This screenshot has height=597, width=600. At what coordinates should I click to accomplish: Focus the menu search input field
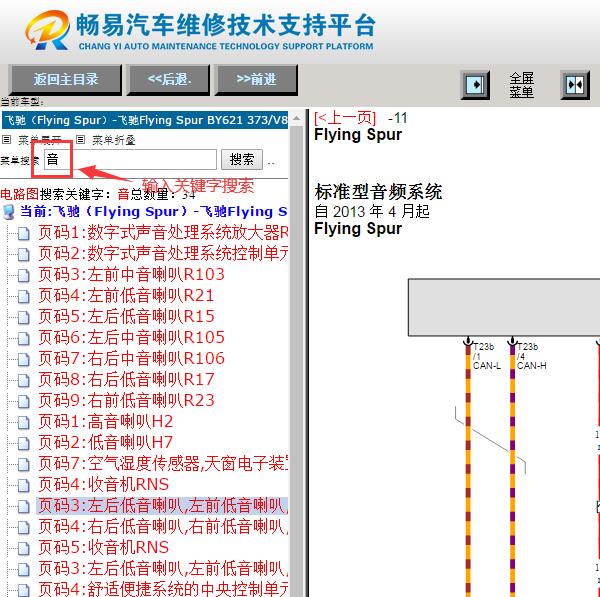[x=130, y=159]
